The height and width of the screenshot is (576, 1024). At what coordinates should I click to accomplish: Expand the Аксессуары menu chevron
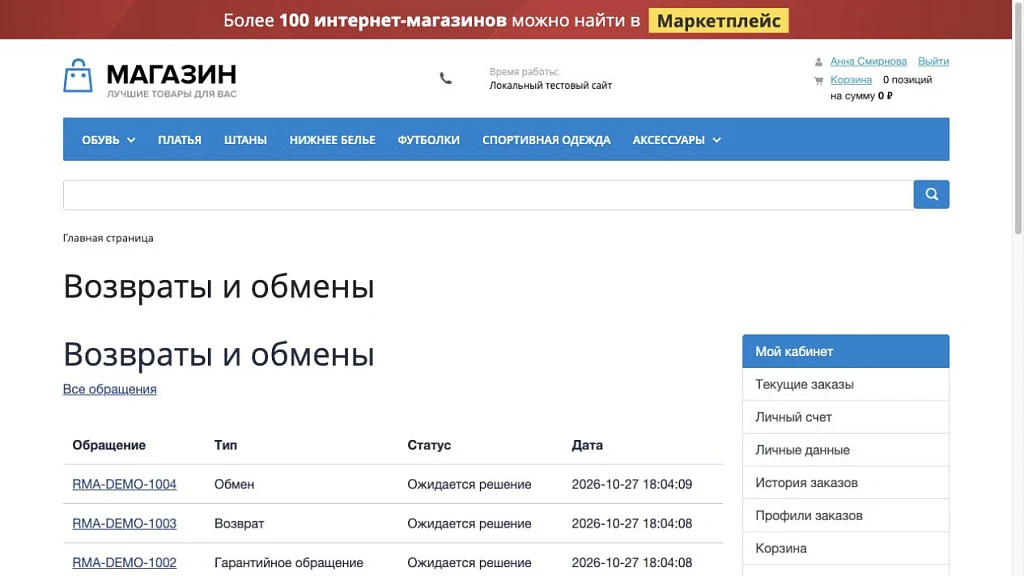716,140
